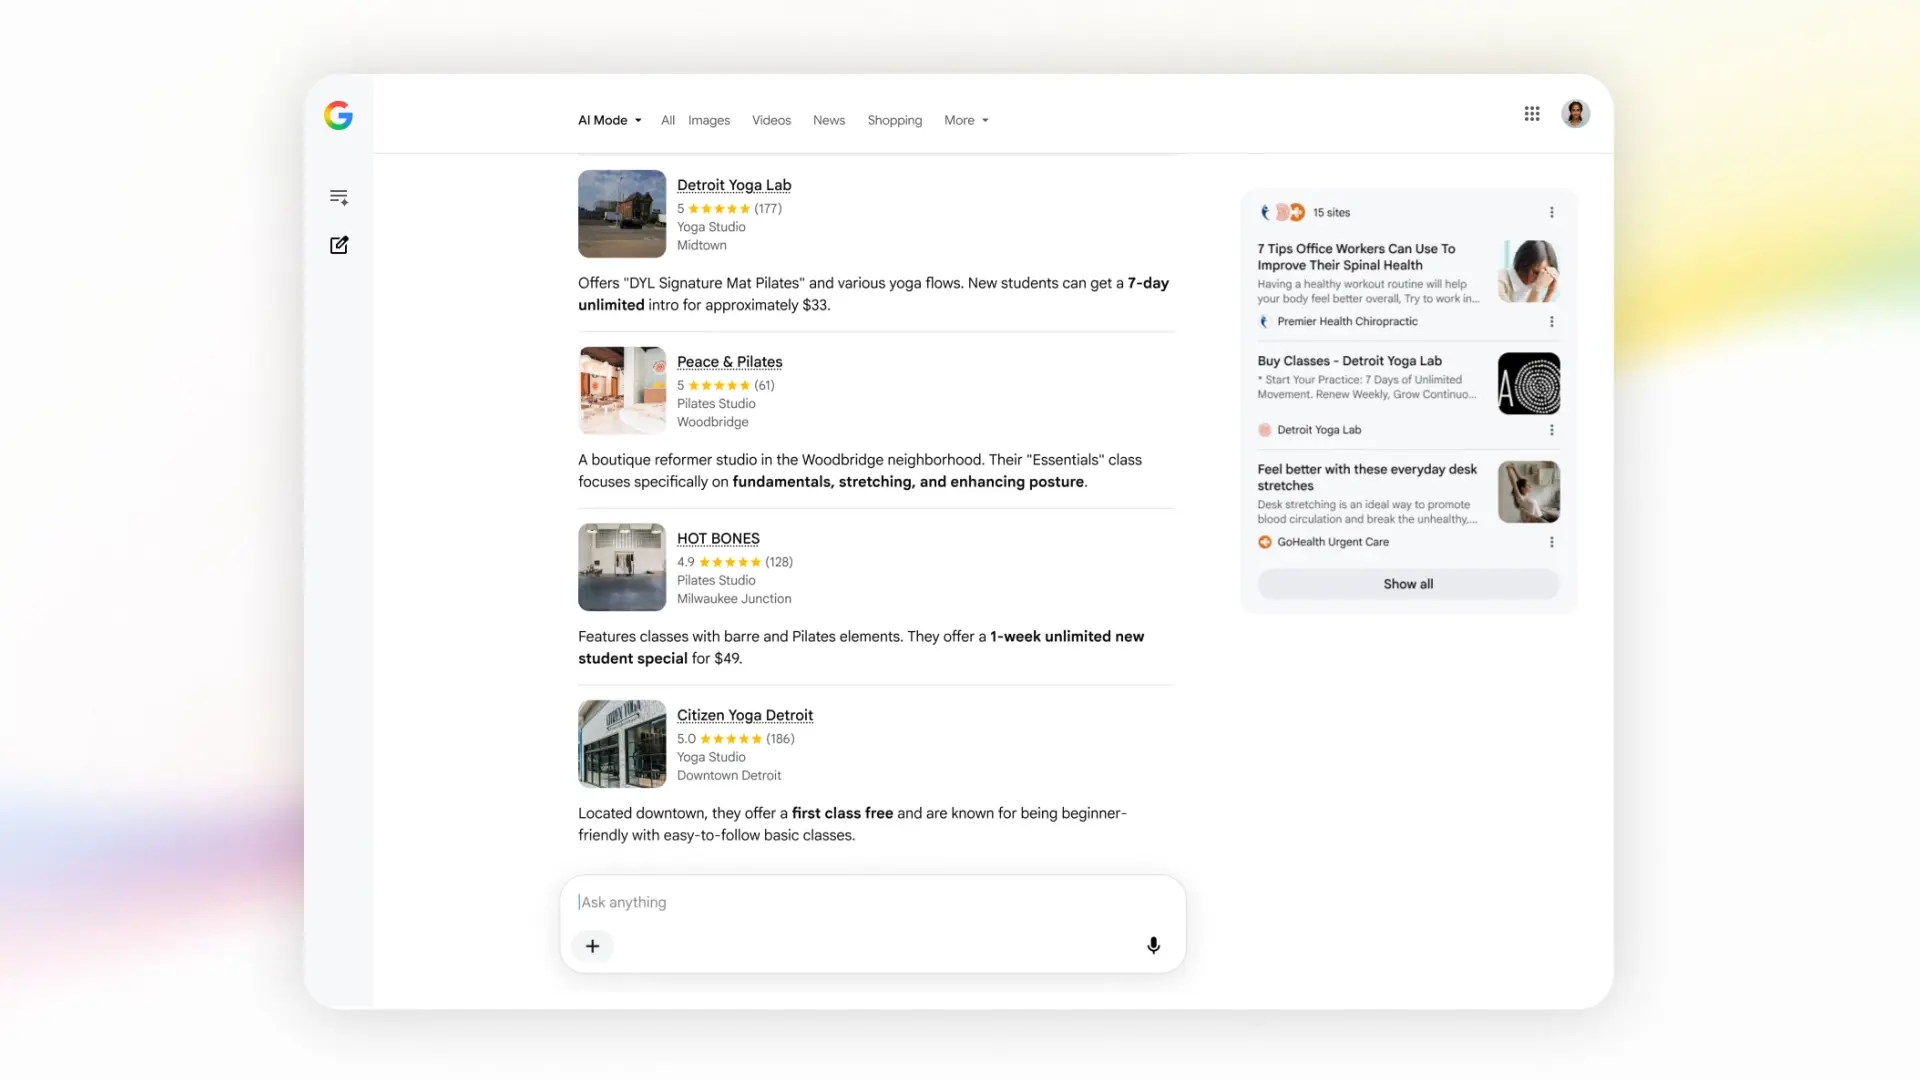Click the Citizen Yoga Detroit star rating (186)

point(736,739)
